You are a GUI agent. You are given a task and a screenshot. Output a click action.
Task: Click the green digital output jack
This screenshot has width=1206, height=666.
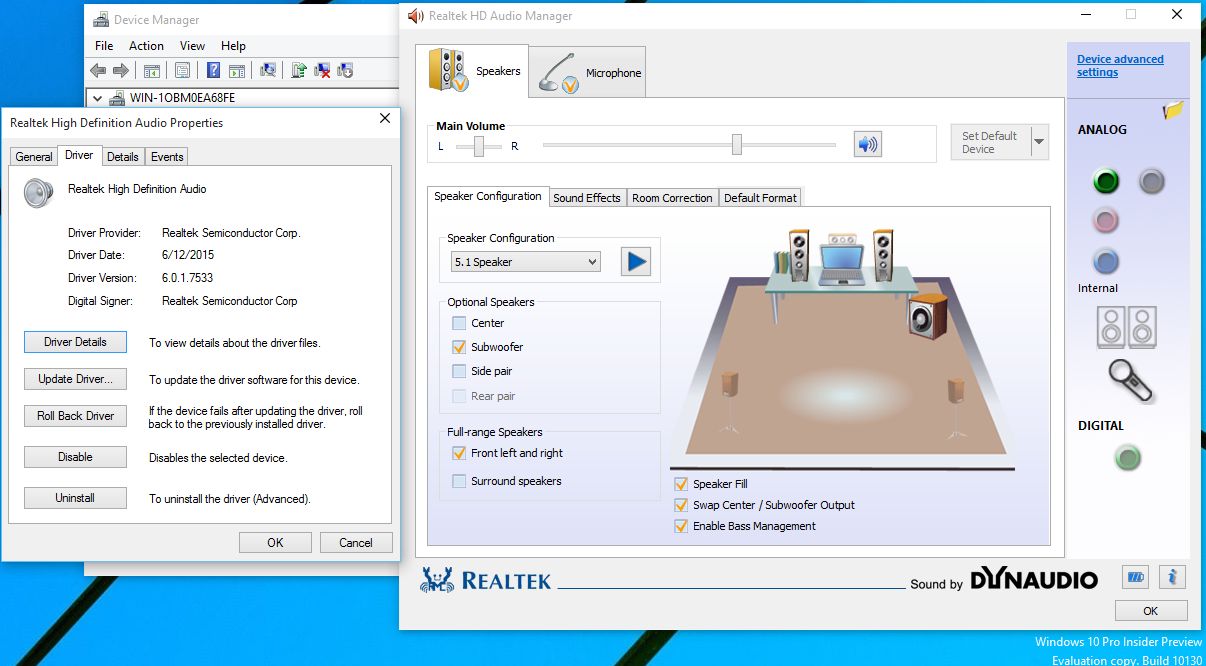click(x=1128, y=458)
